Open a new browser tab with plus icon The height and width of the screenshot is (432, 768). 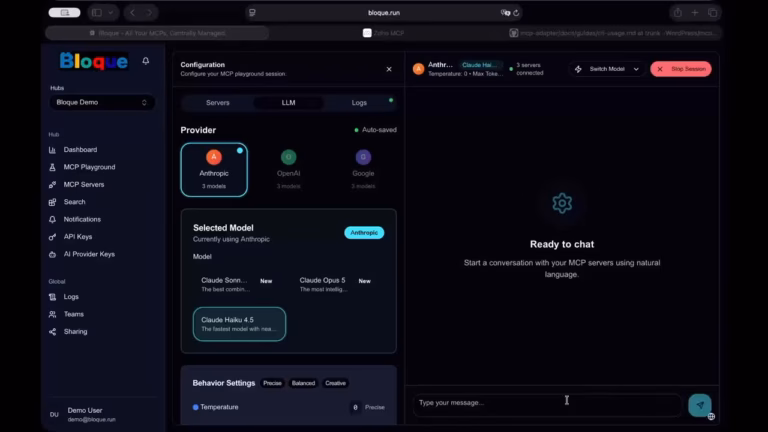pyautogui.click(x=695, y=13)
